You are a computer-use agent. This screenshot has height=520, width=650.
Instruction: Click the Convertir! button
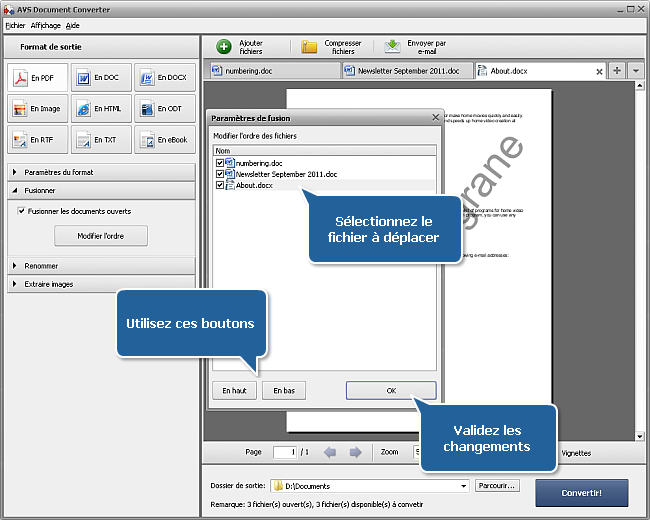[x=581, y=493]
